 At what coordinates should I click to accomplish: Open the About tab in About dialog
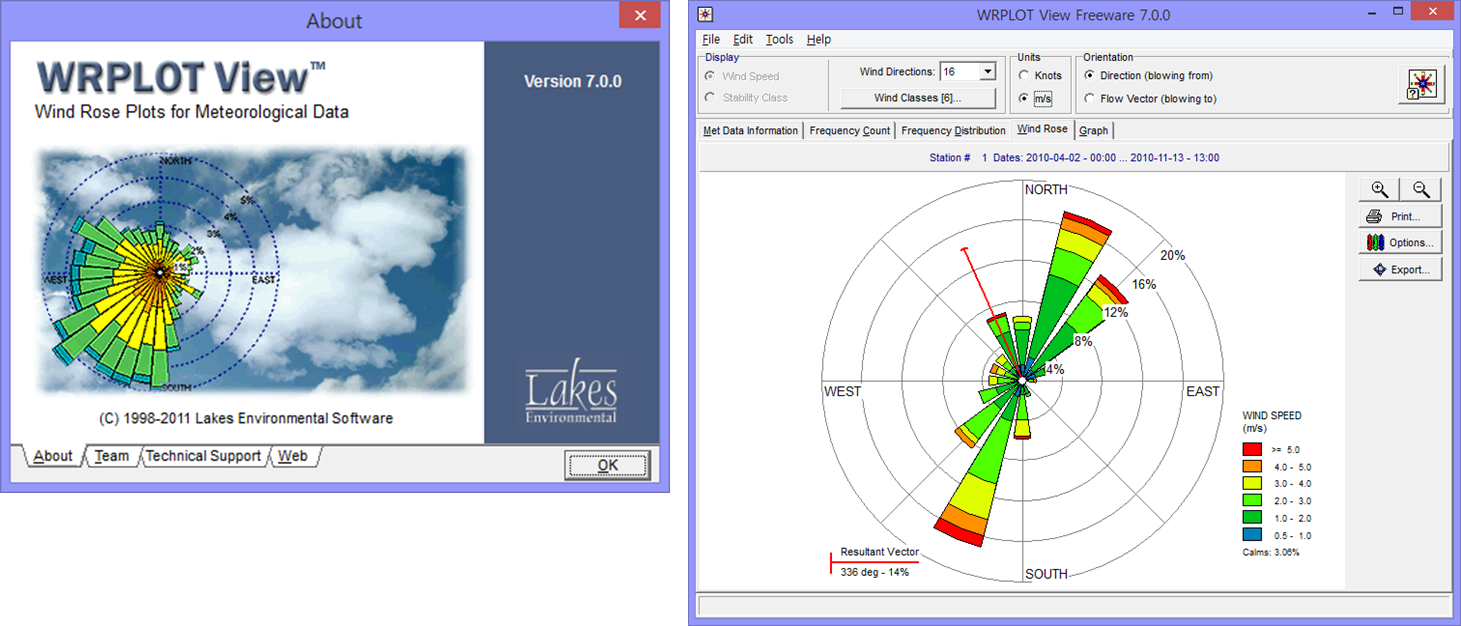(x=53, y=456)
